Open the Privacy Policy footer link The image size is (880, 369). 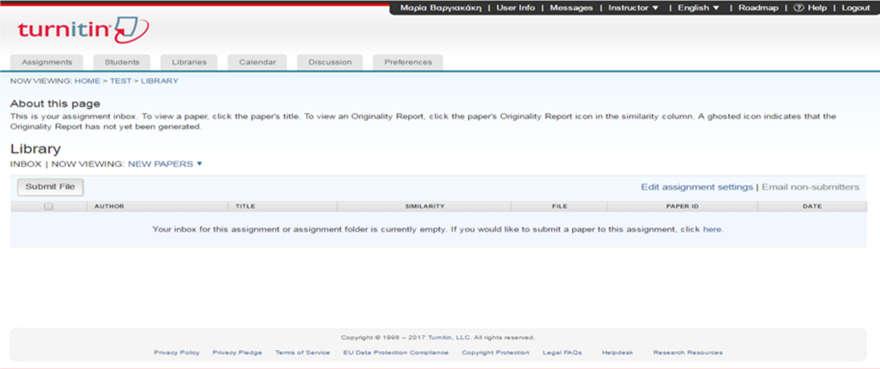point(177,353)
